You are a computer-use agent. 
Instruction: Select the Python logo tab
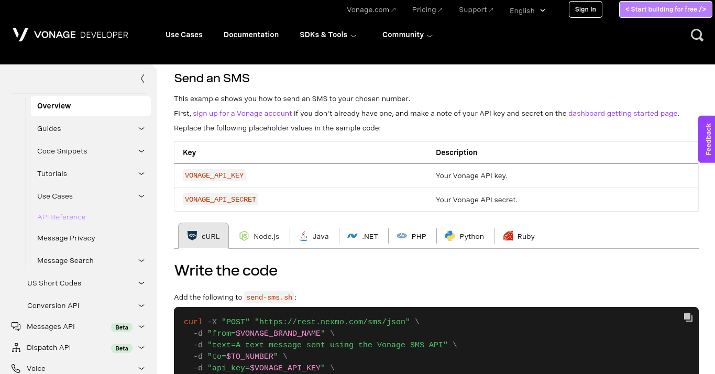(450, 236)
